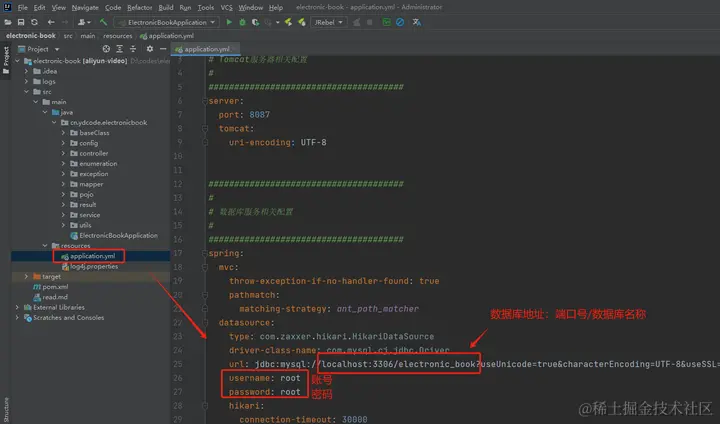Expand the target folder
The width and height of the screenshot is (720, 424).
[x=26, y=277]
